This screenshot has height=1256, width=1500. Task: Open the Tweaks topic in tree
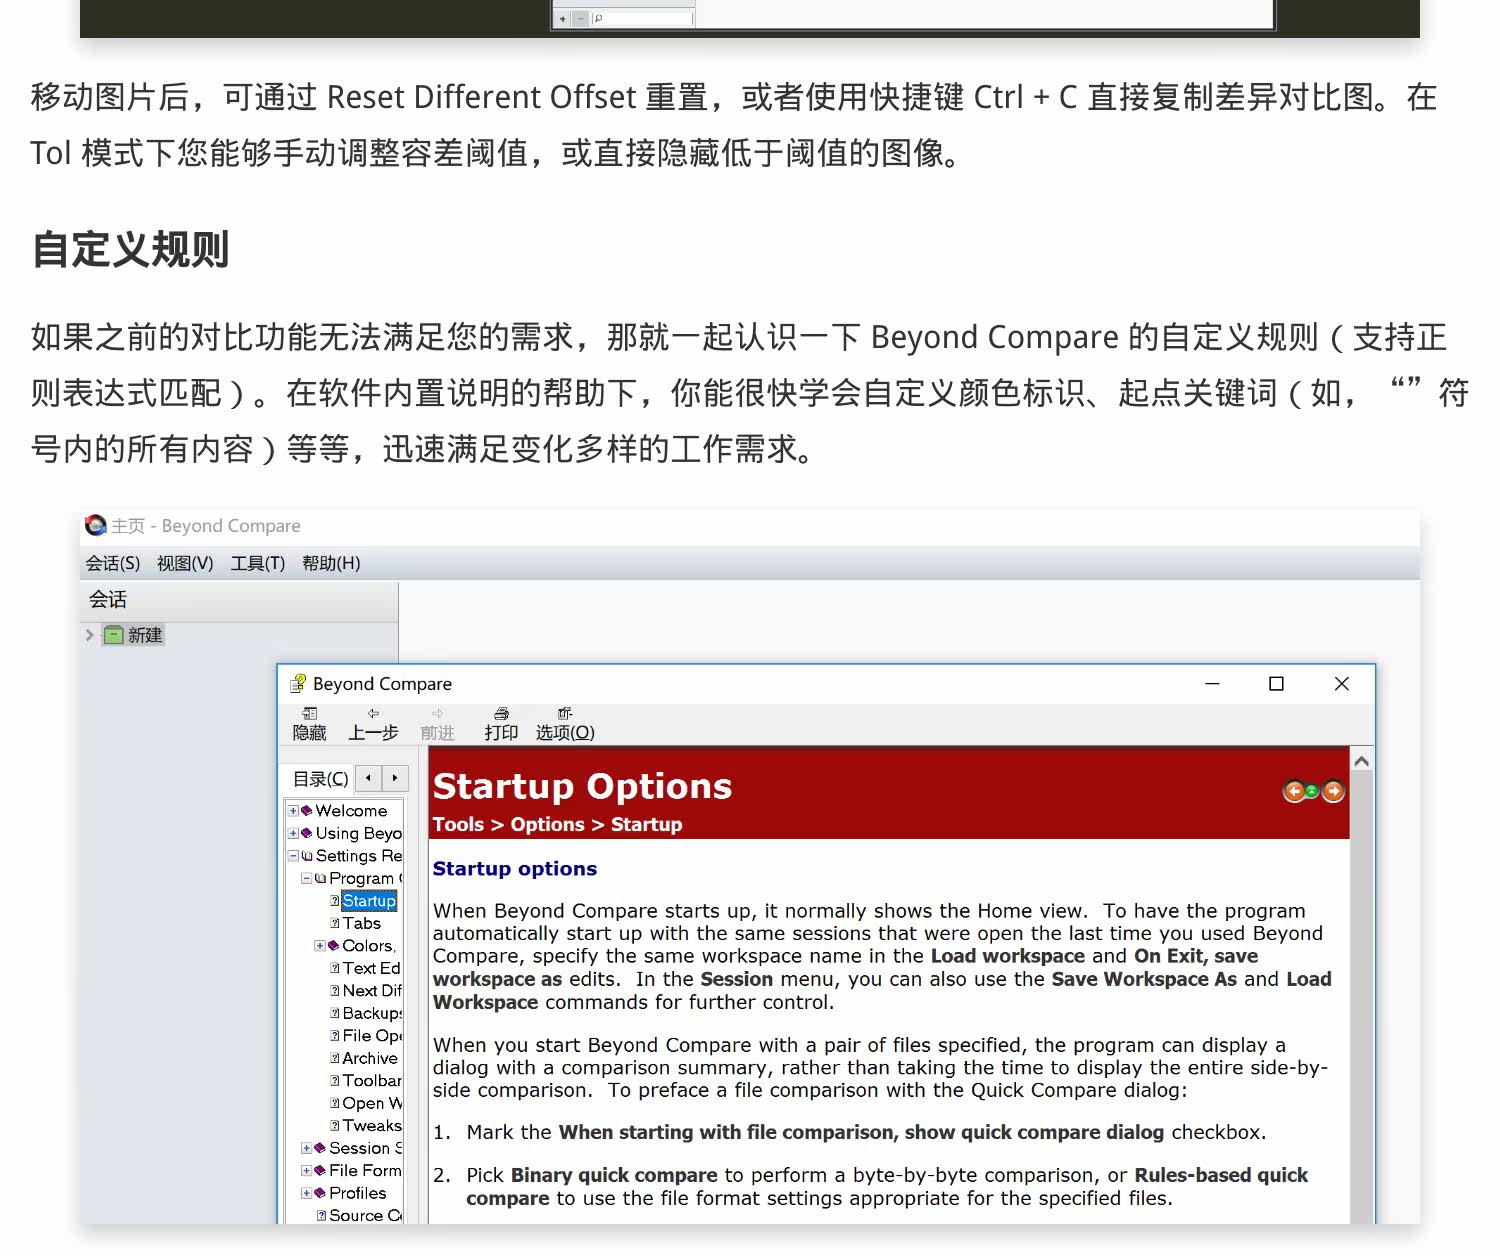coord(372,1125)
